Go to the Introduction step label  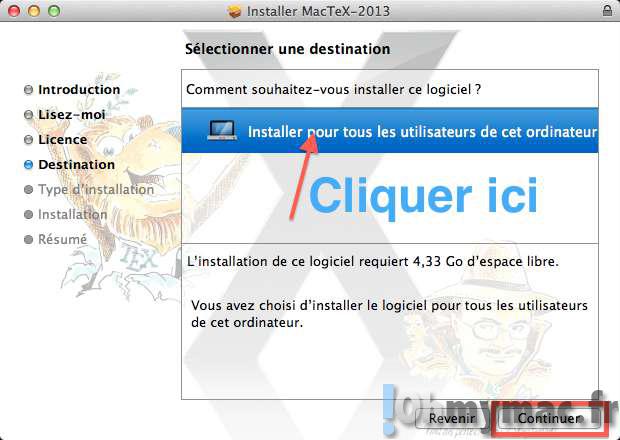[x=79, y=90]
